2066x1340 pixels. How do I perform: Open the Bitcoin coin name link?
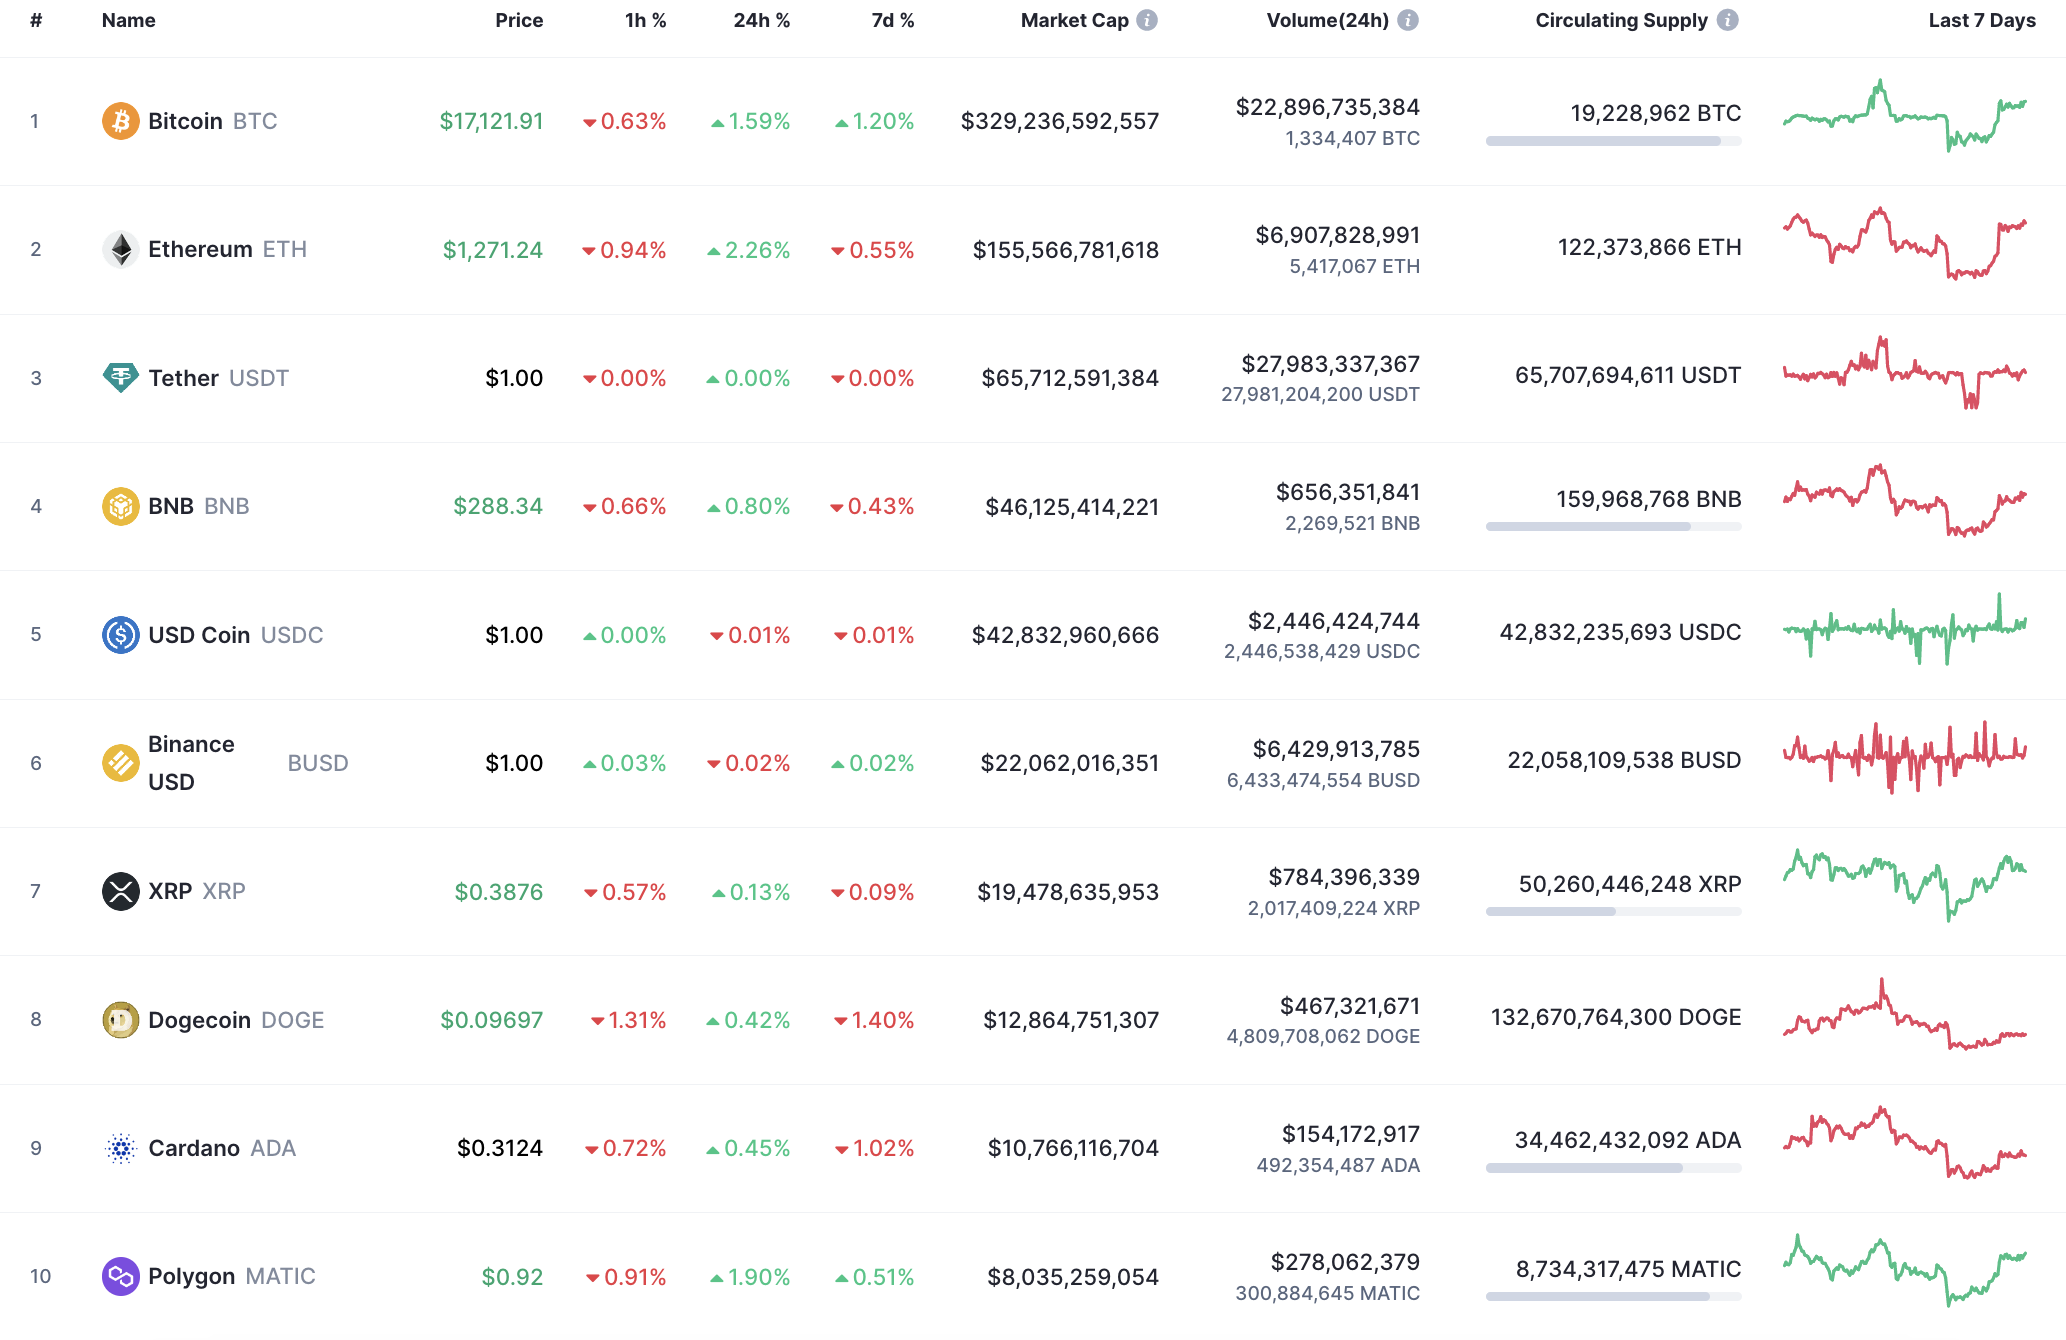(x=185, y=121)
